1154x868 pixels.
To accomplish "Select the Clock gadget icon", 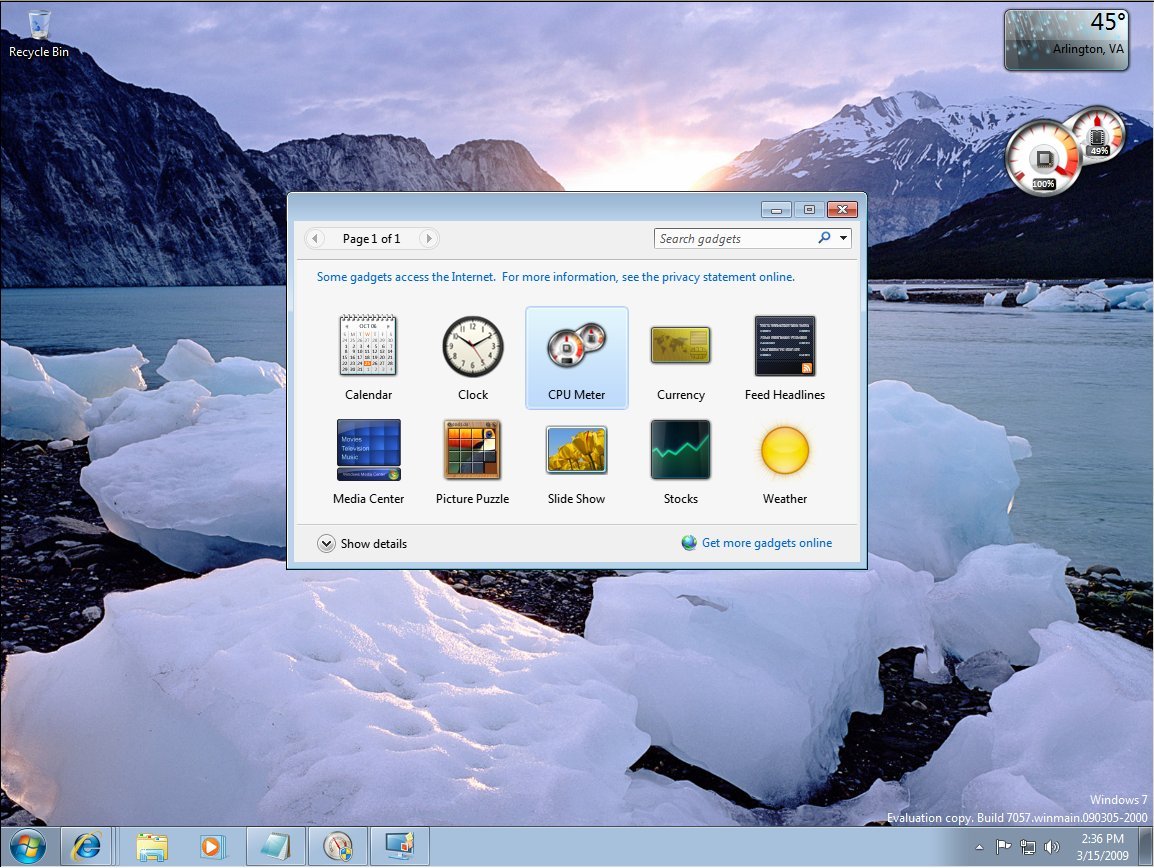I will pyautogui.click(x=472, y=346).
